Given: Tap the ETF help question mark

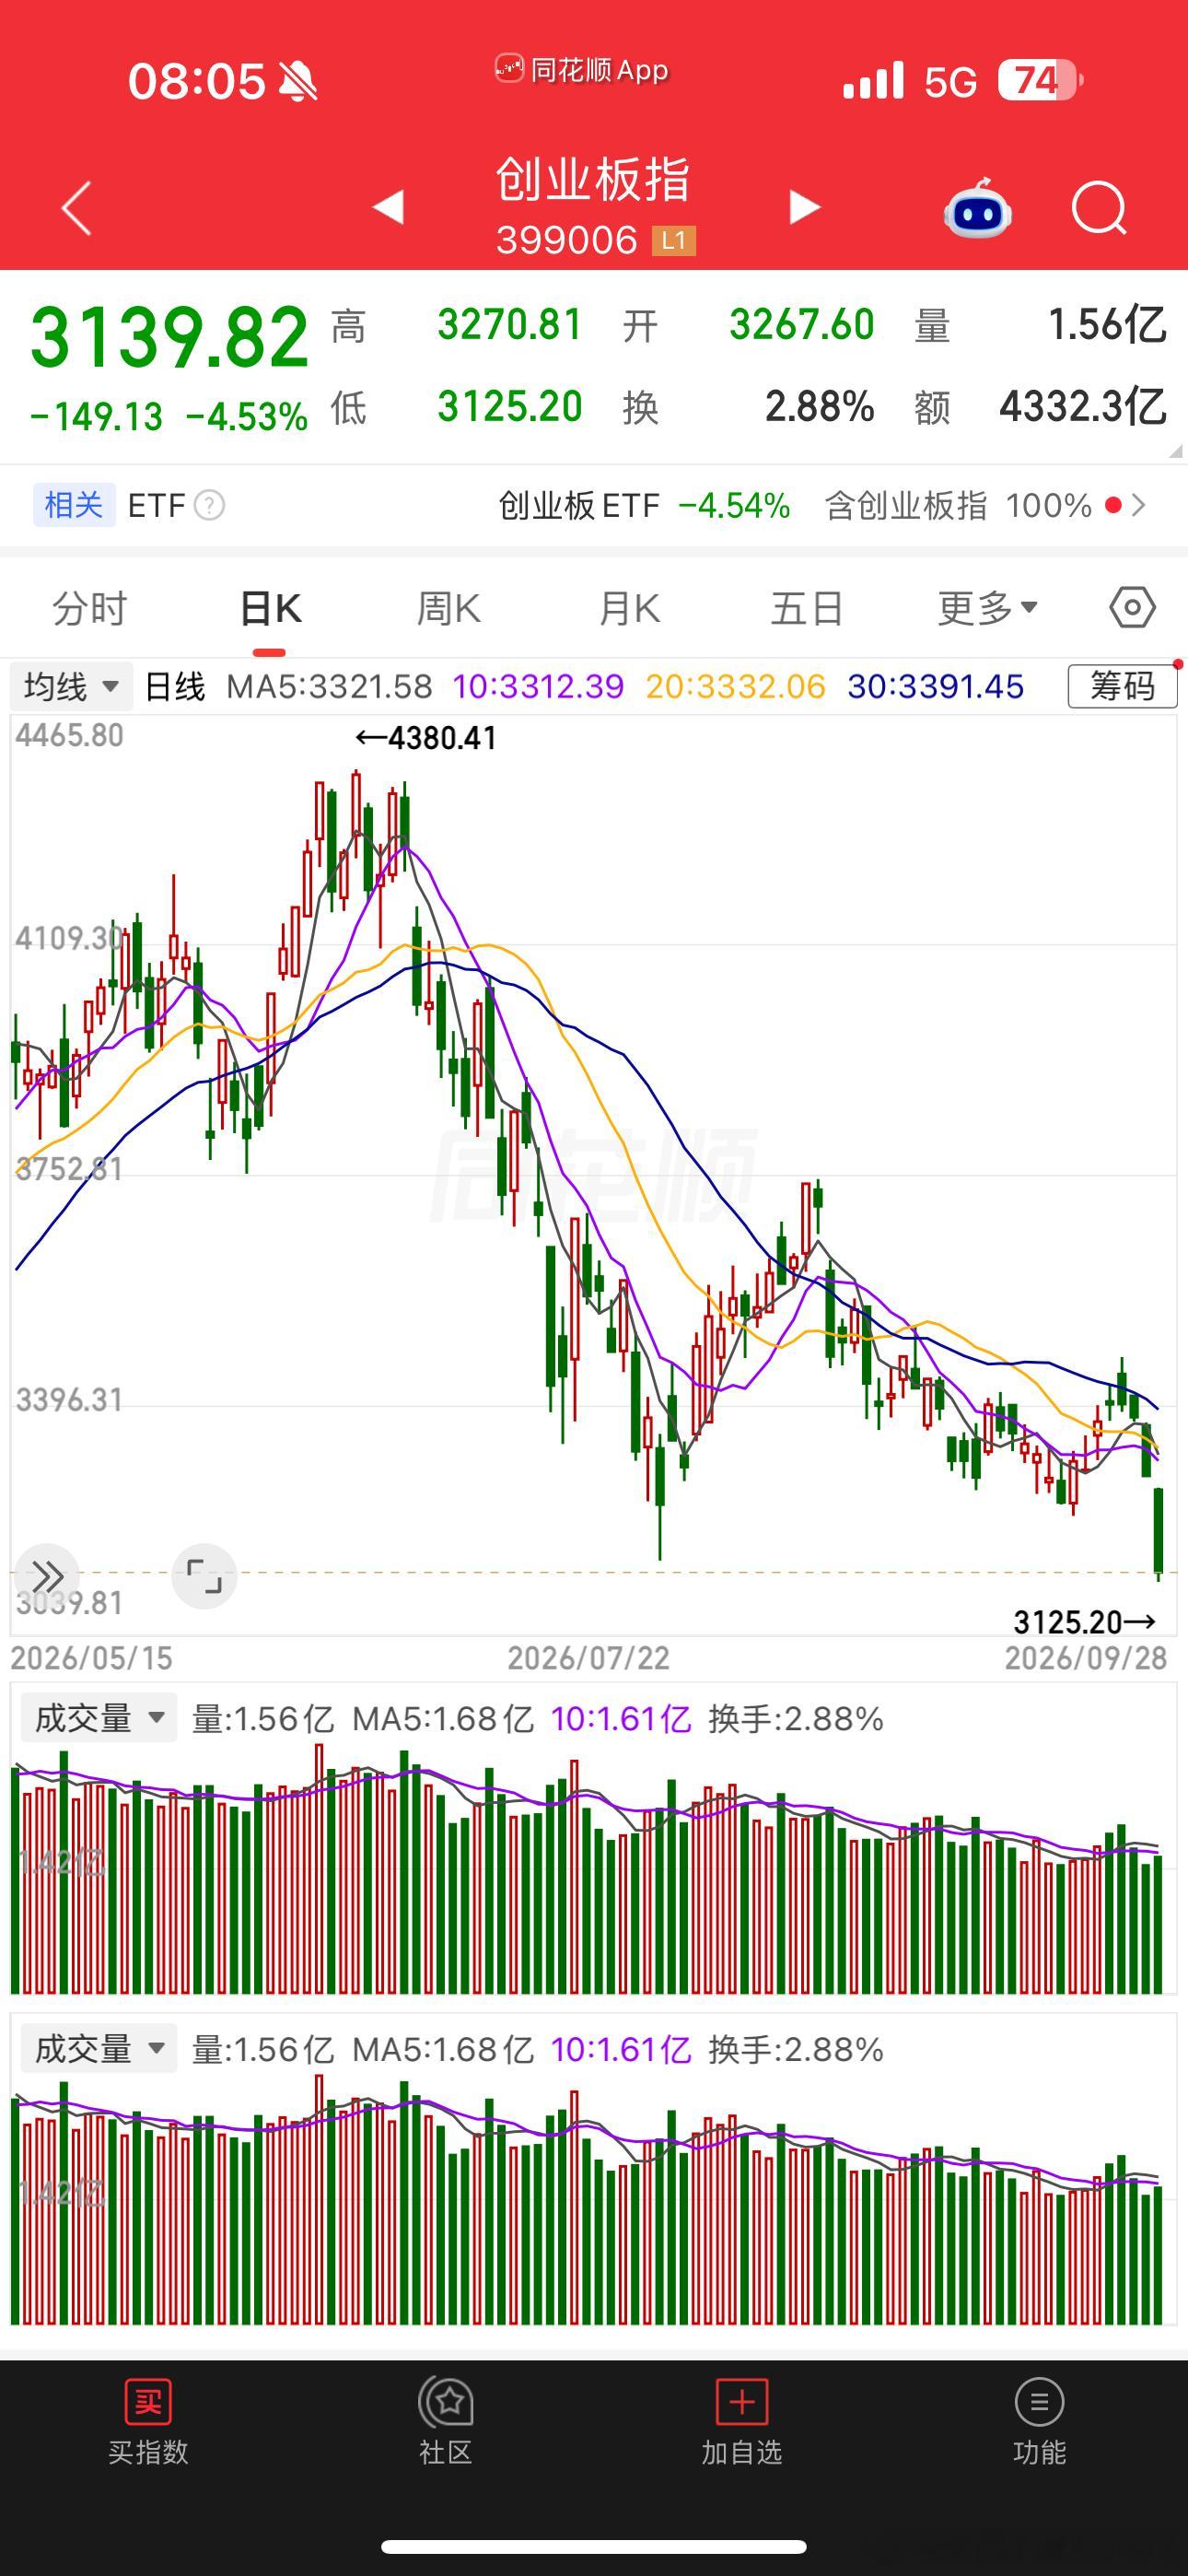Looking at the screenshot, I should tap(209, 506).
